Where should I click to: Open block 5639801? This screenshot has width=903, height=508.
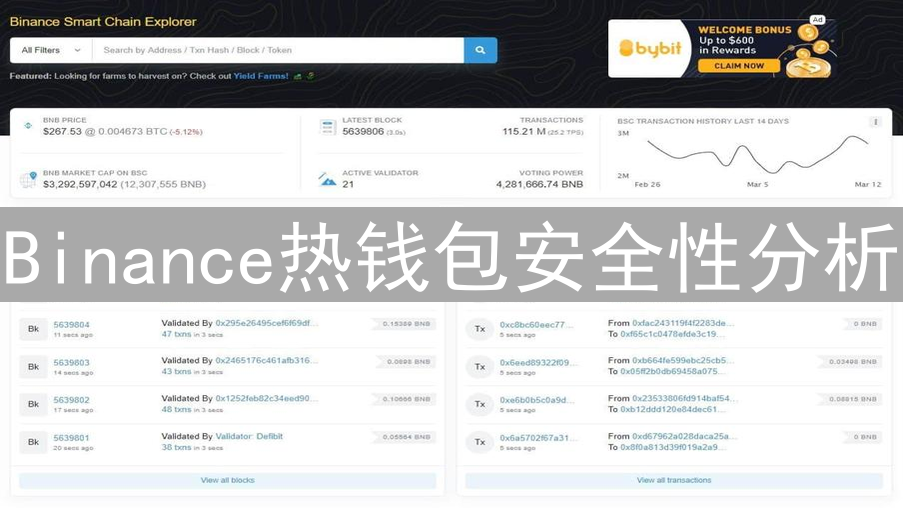tap(71, 438)
